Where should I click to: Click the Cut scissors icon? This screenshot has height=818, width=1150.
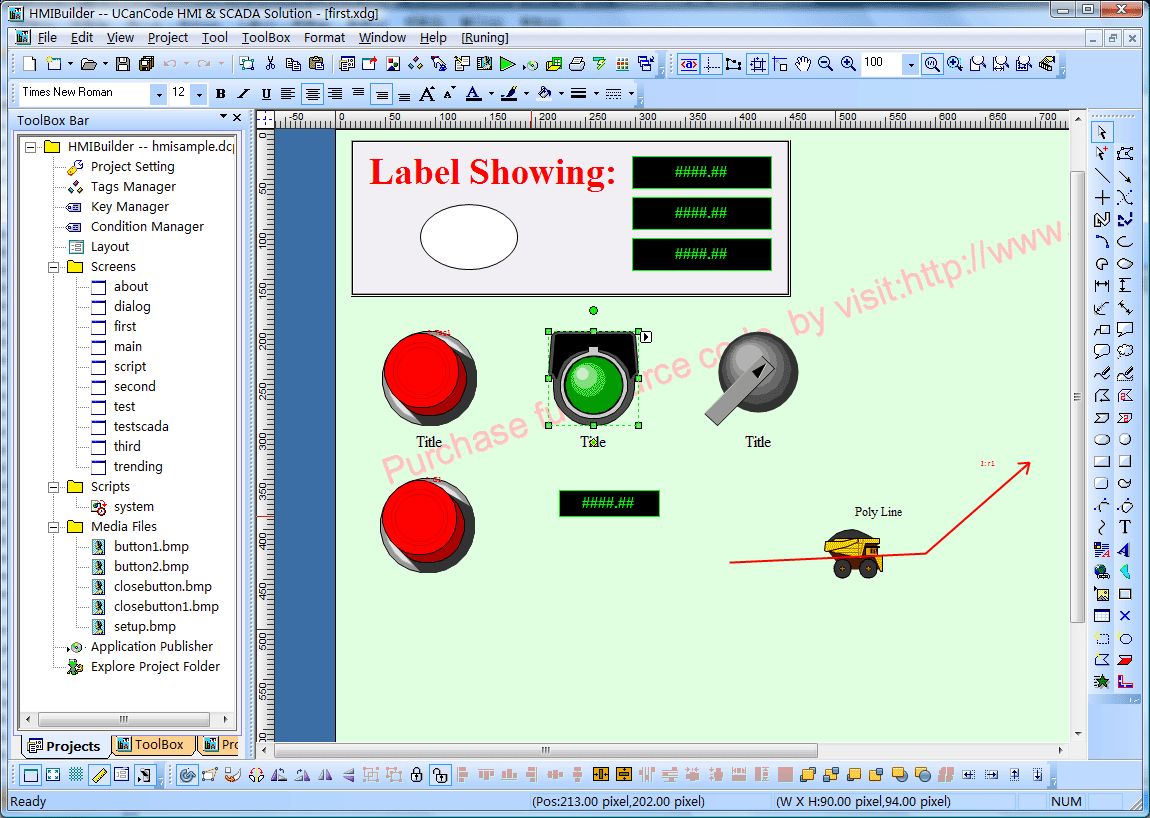(270, 64)
